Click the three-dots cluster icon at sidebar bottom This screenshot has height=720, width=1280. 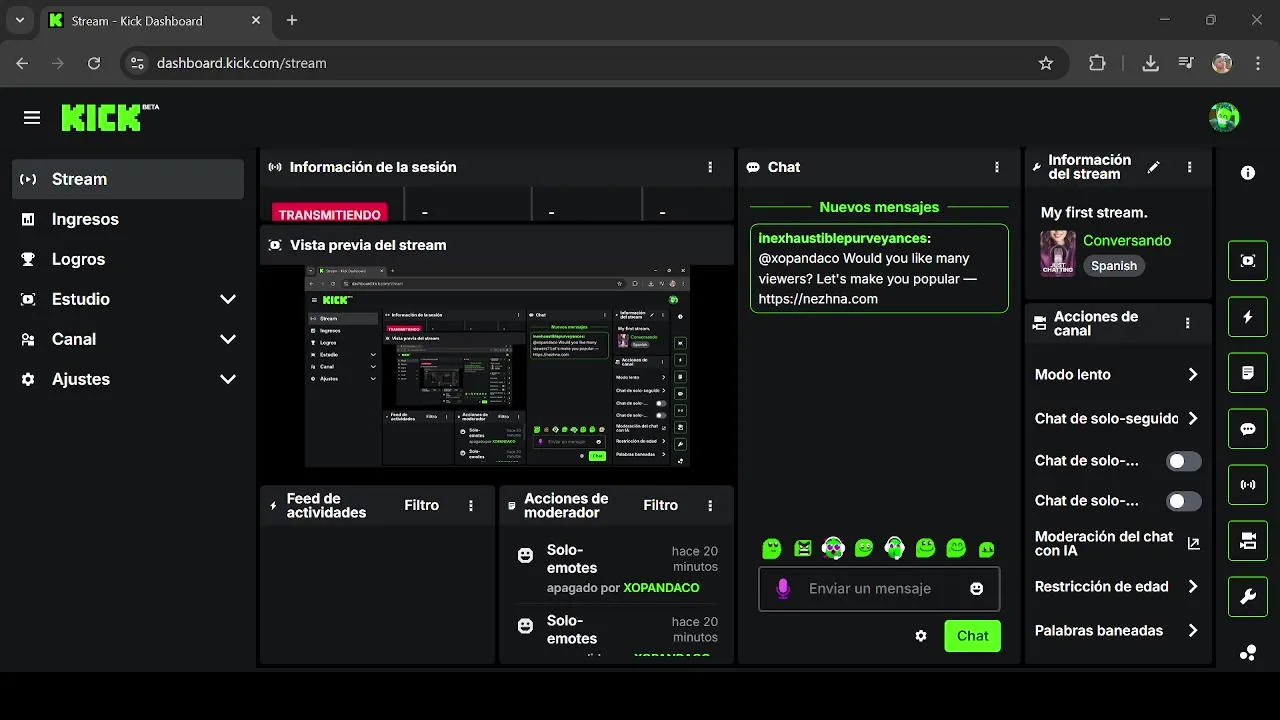pos(1248,653)
